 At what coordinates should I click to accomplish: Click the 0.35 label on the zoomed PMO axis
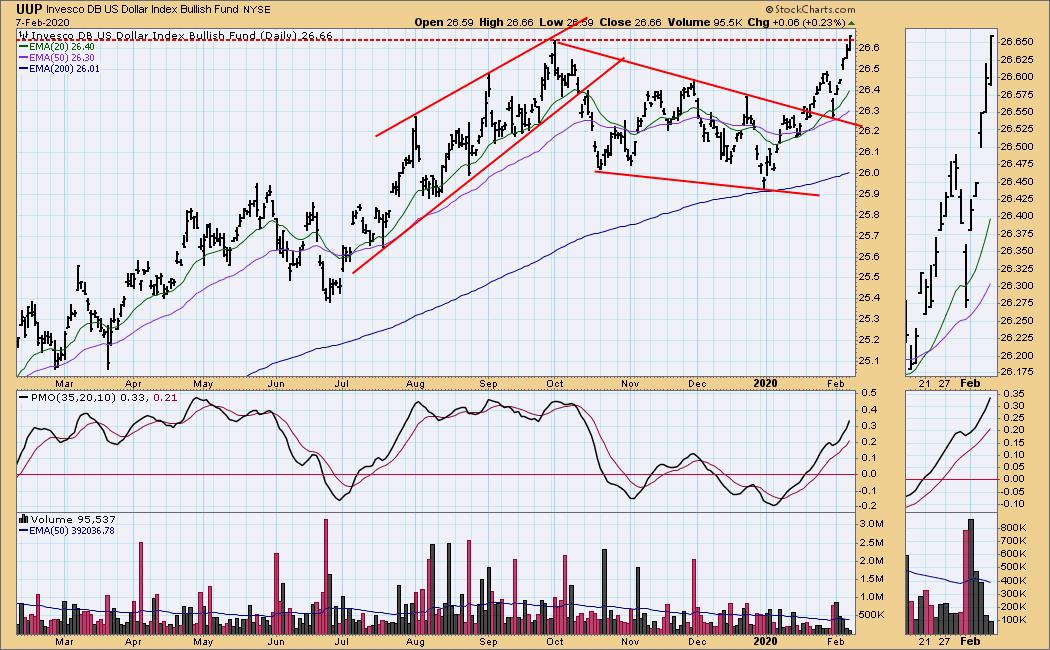point(1013,394)
